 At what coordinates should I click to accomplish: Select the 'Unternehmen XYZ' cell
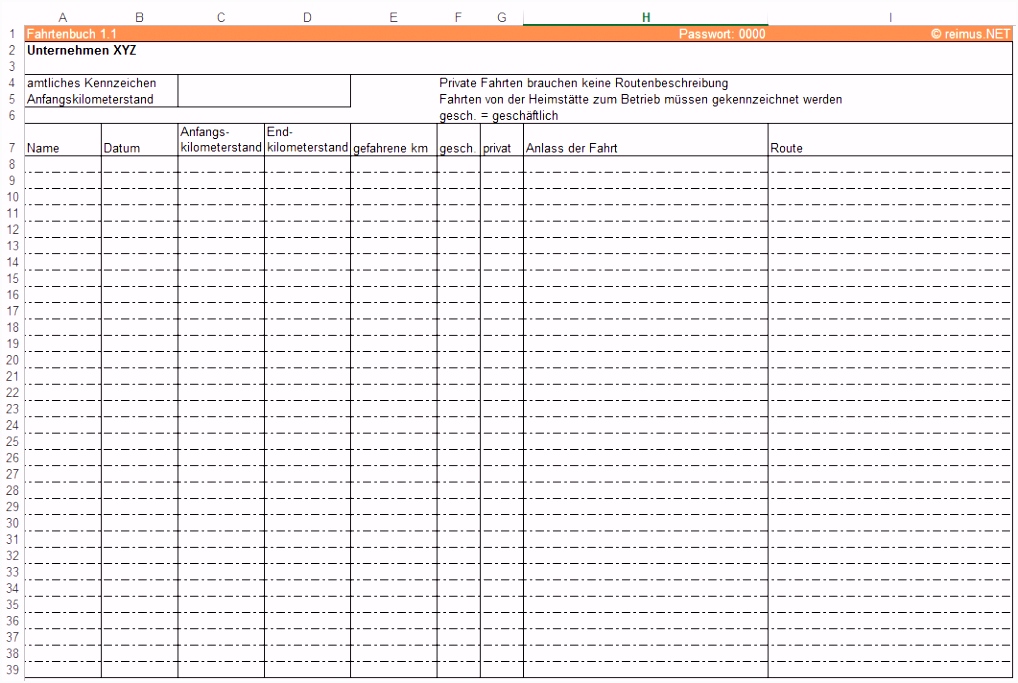click(82, 51)
